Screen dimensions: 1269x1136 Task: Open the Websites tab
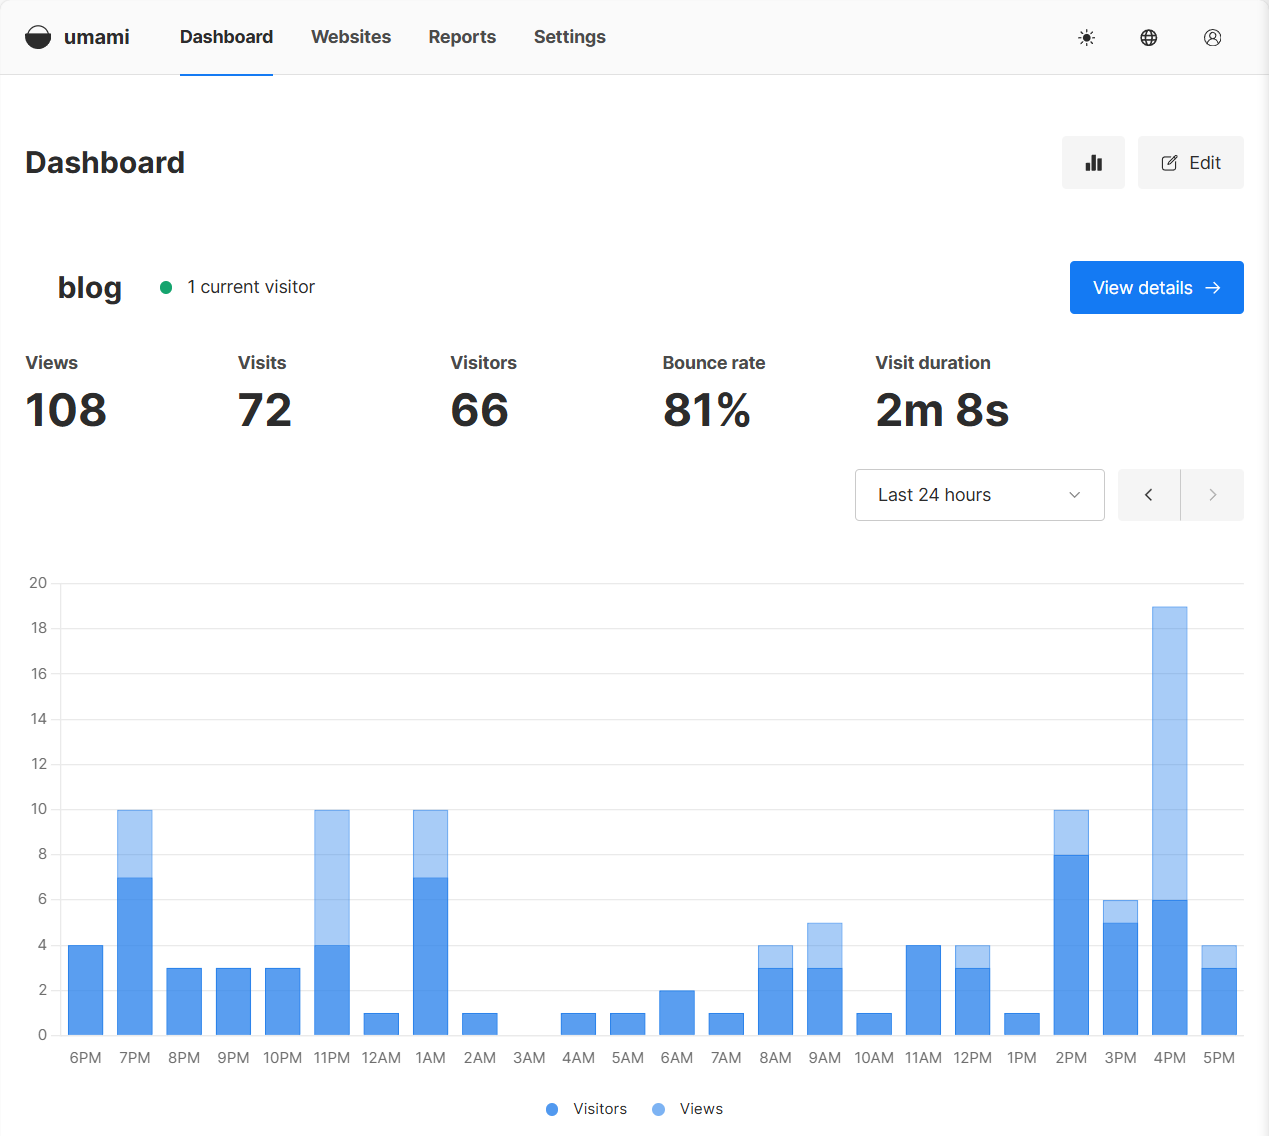(x=351, y=37)
